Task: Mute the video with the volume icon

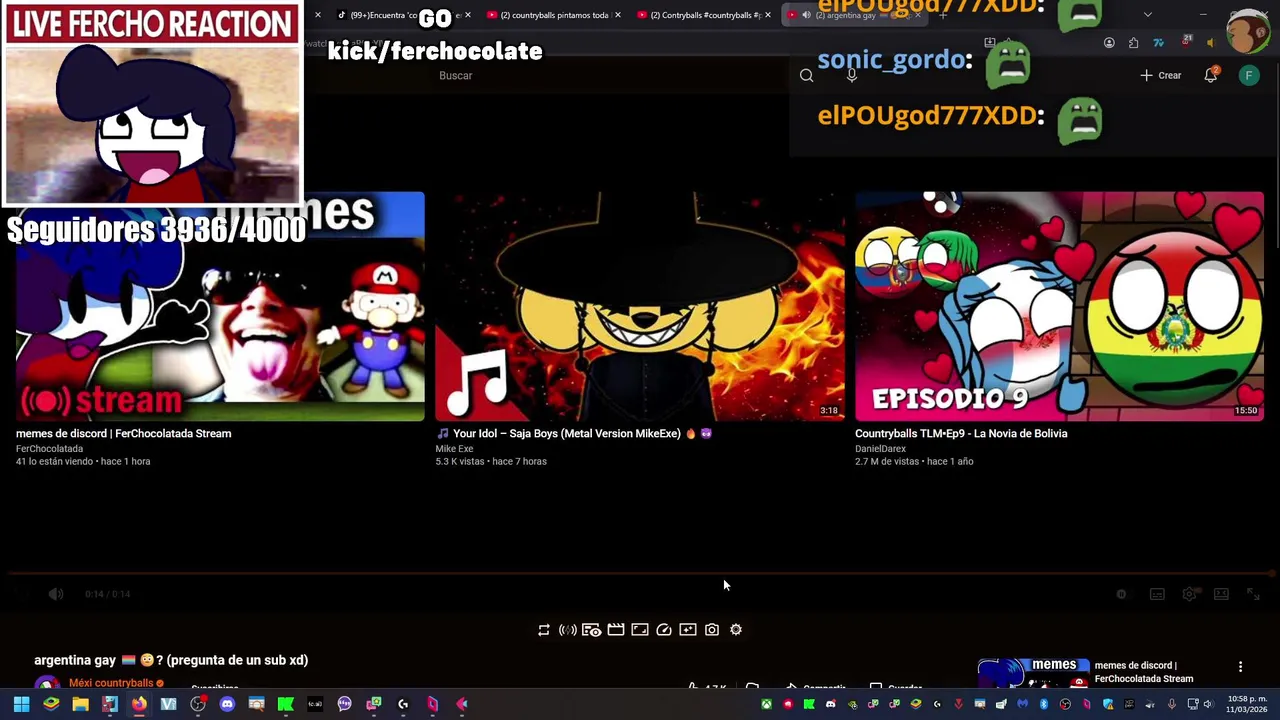Action: [56, 594]
